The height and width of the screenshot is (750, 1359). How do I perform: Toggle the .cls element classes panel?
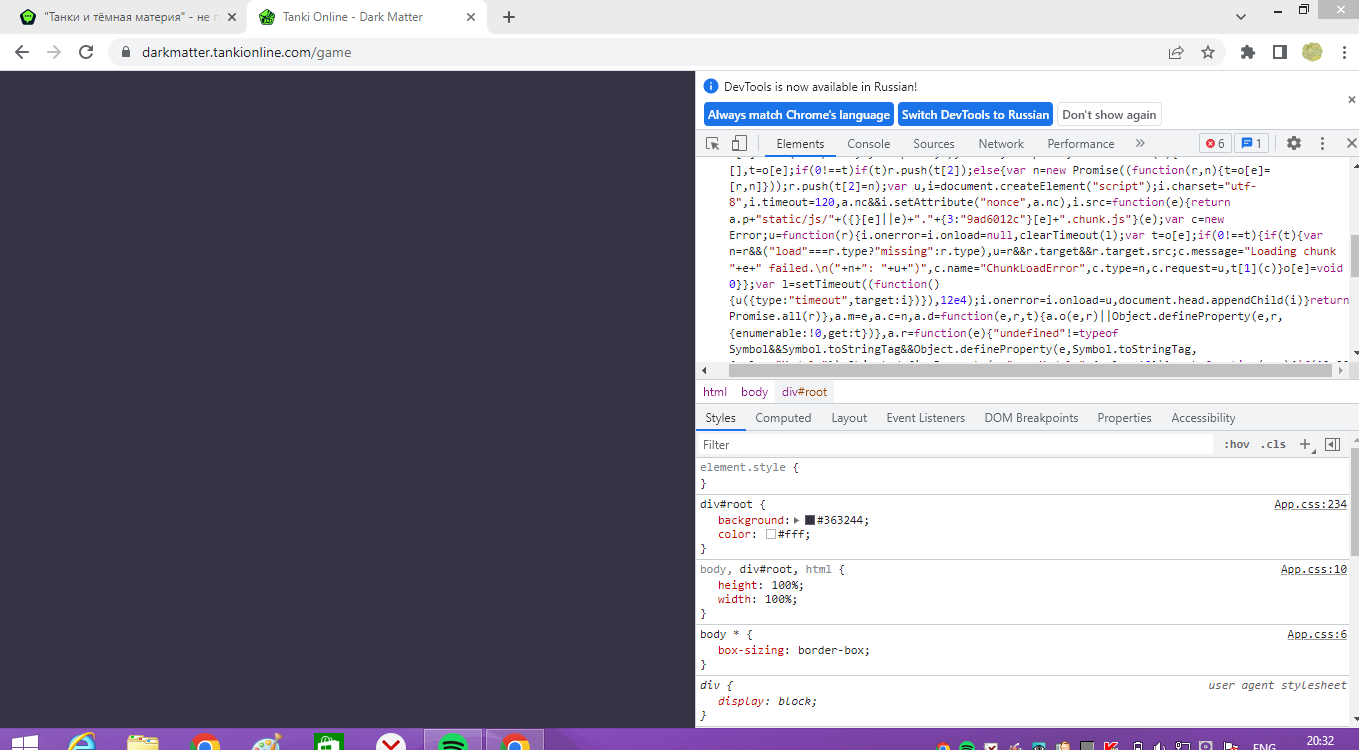click(x=1273, y=444)
